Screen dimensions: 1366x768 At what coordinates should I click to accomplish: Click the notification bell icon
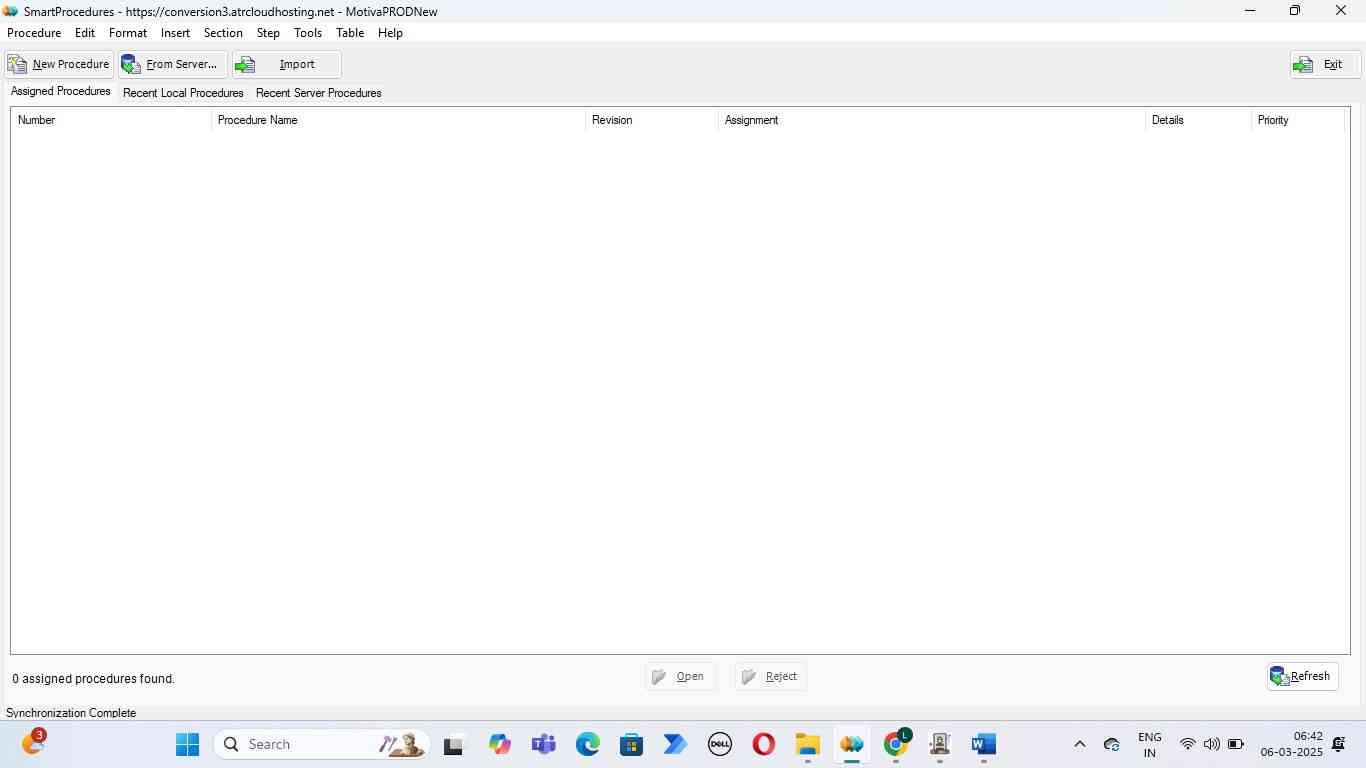(1338, 744)
